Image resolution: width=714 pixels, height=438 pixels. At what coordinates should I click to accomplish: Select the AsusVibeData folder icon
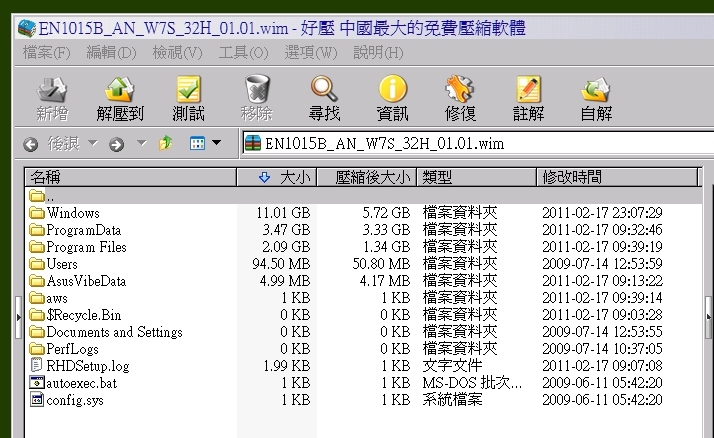click(x=37, y=281)
